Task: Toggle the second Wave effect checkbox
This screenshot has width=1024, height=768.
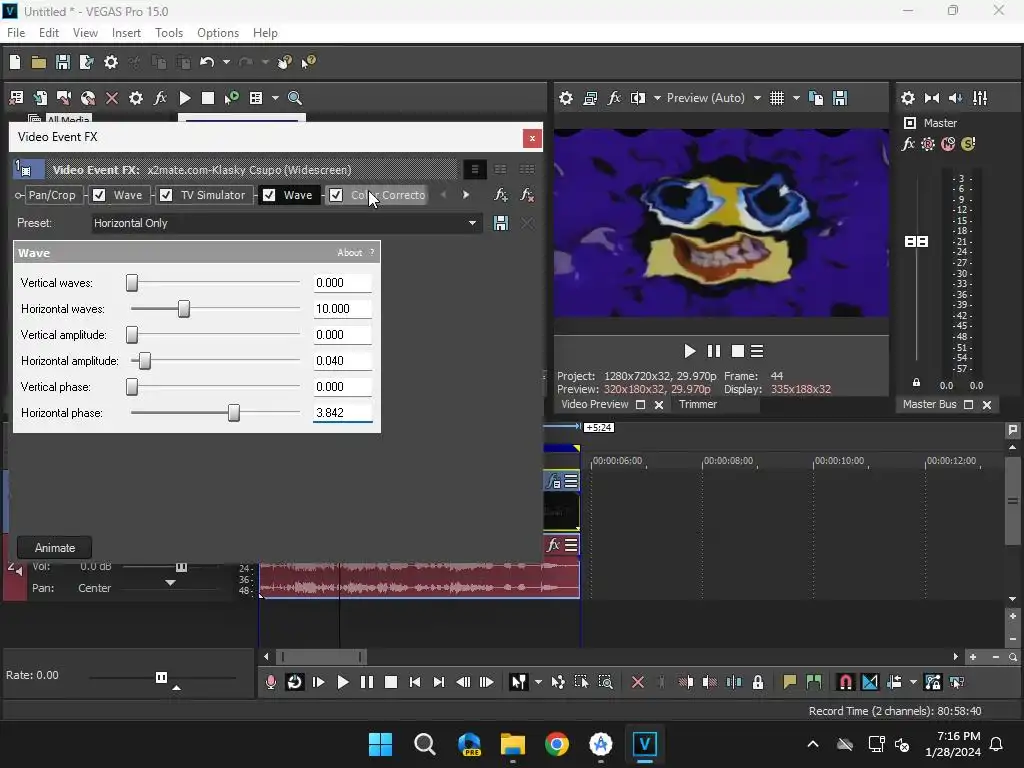Action: coord(268,195)
